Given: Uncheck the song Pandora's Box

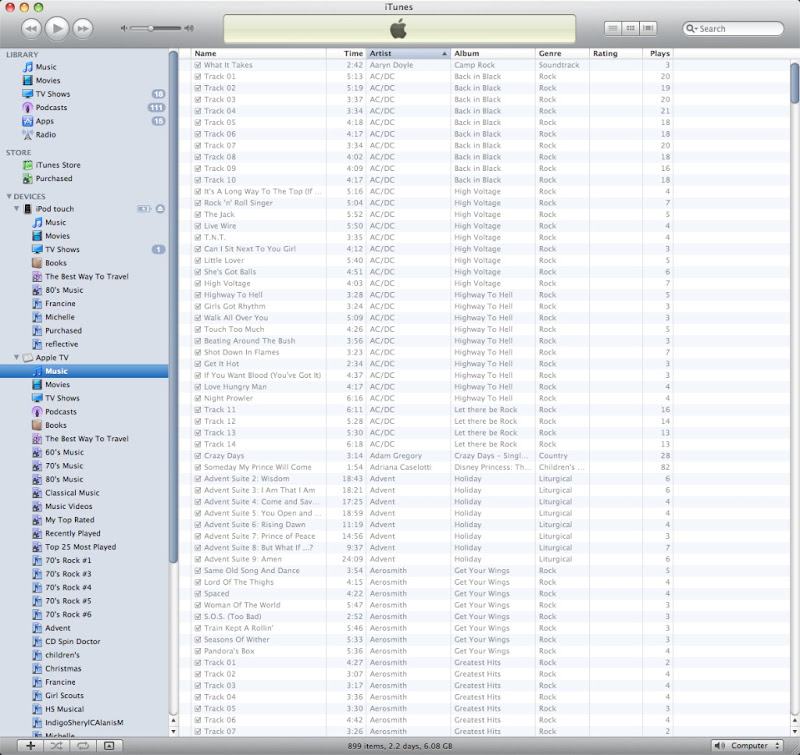Looking at the screenshot, I should tap(197, 651).
